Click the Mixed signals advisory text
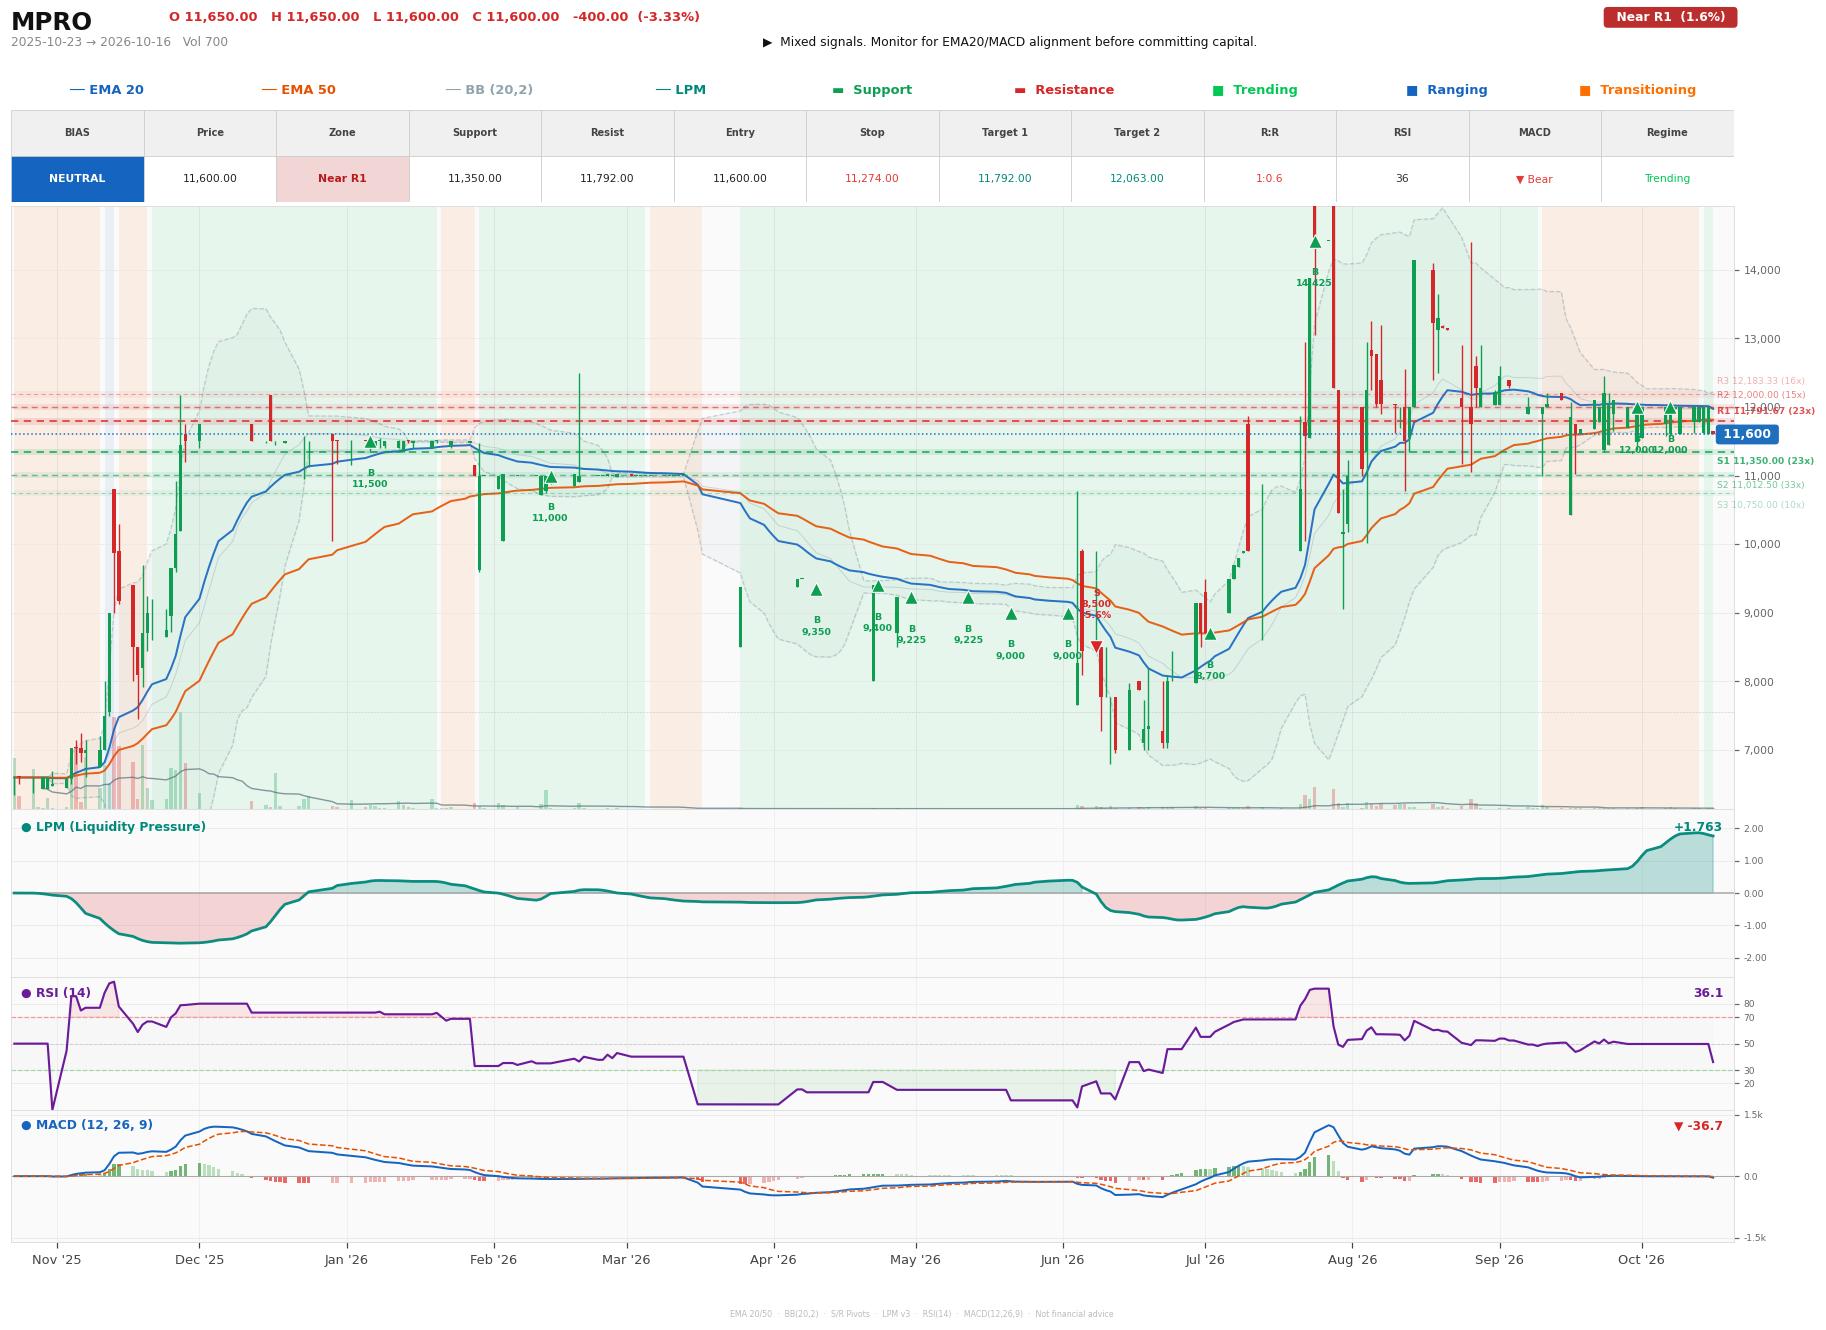Viewport: 1826px width, 1330px height. (1010, 42)
